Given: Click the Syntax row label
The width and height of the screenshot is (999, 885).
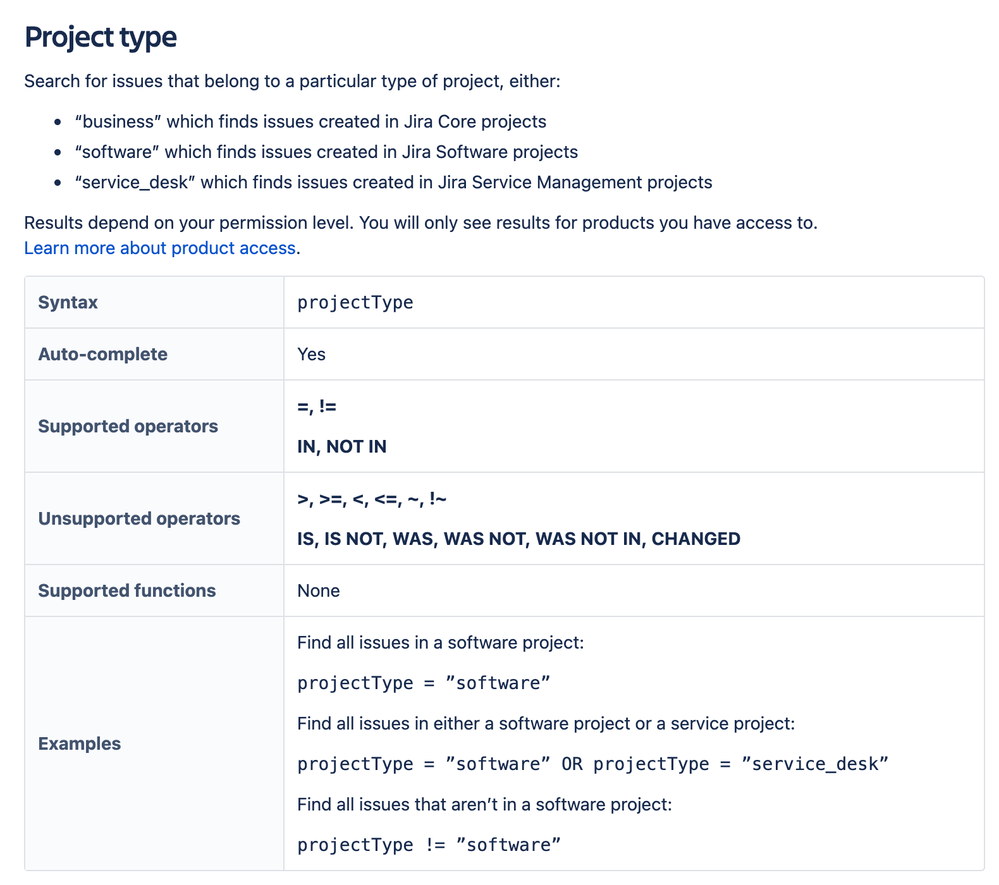Looking at the screenshot, I should coord(68,302).
